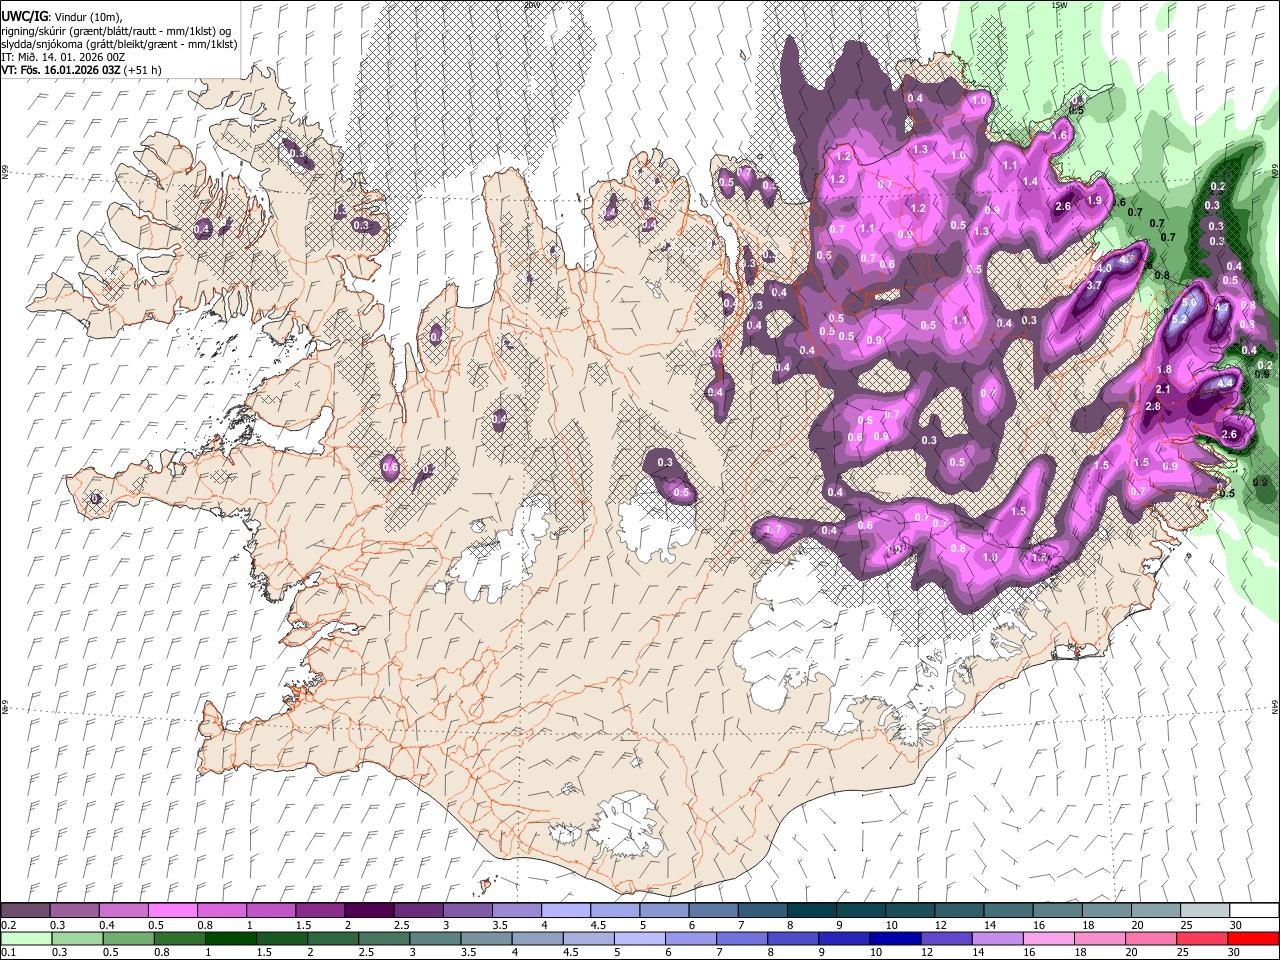Click the '1.4' precipitation value on the map

click(1030, 181)
